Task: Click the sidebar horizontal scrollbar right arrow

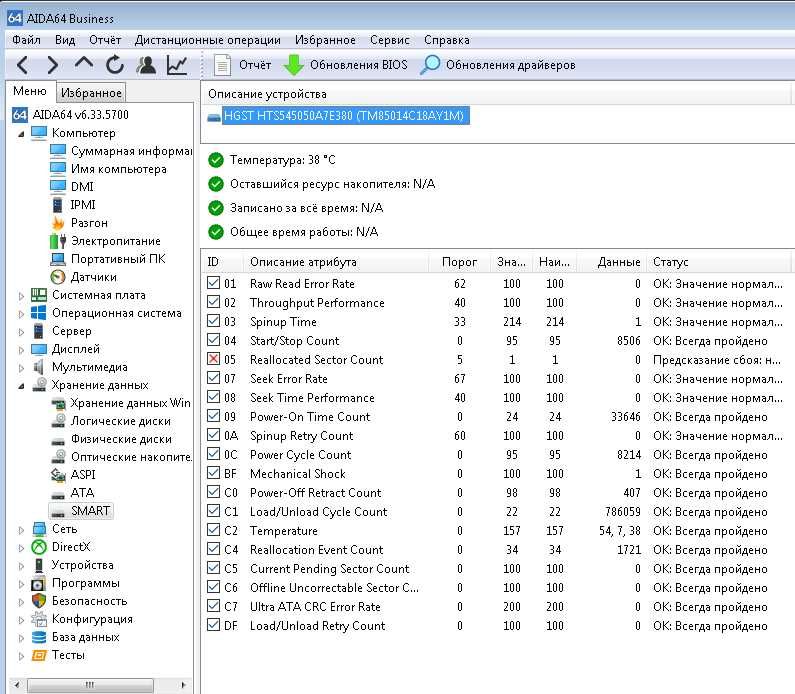Action: [x=183, y=685]
